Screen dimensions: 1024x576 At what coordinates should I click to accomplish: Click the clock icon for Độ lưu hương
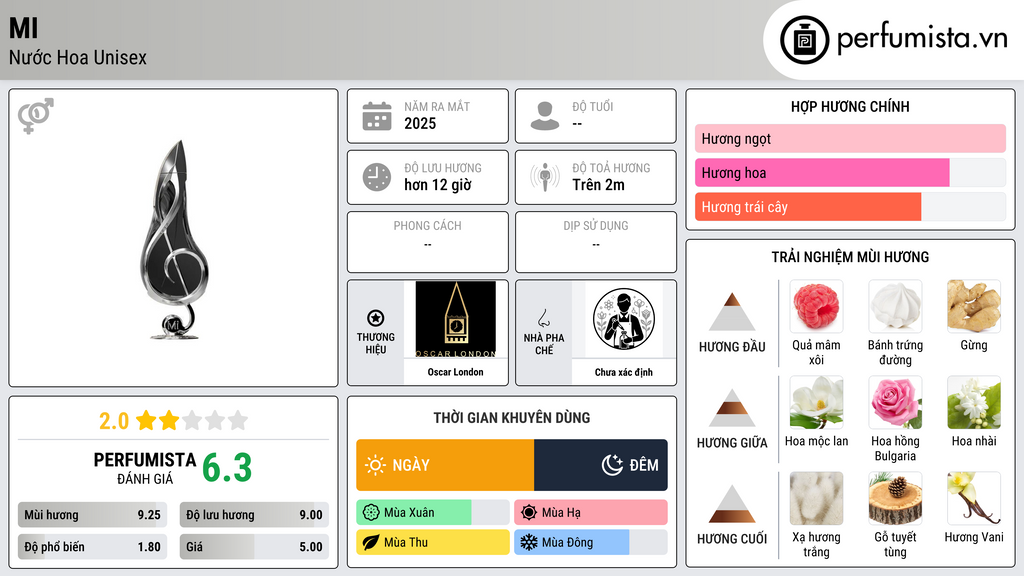tap(377, 177)
